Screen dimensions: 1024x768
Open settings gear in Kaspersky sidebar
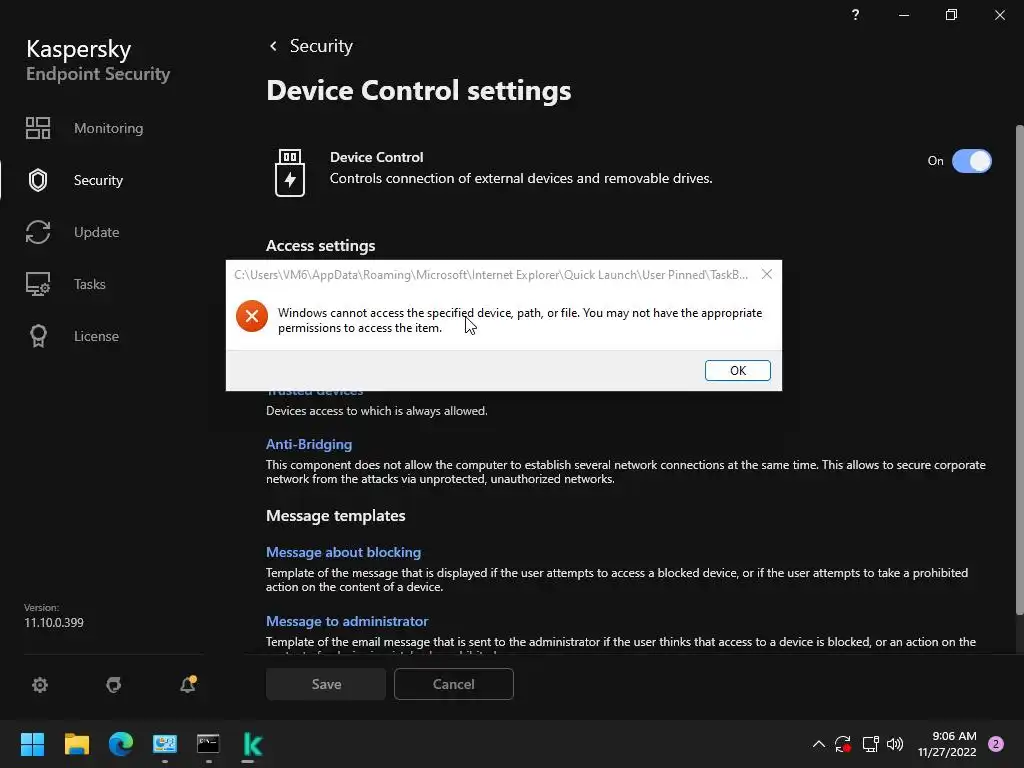tap(40, 684)
